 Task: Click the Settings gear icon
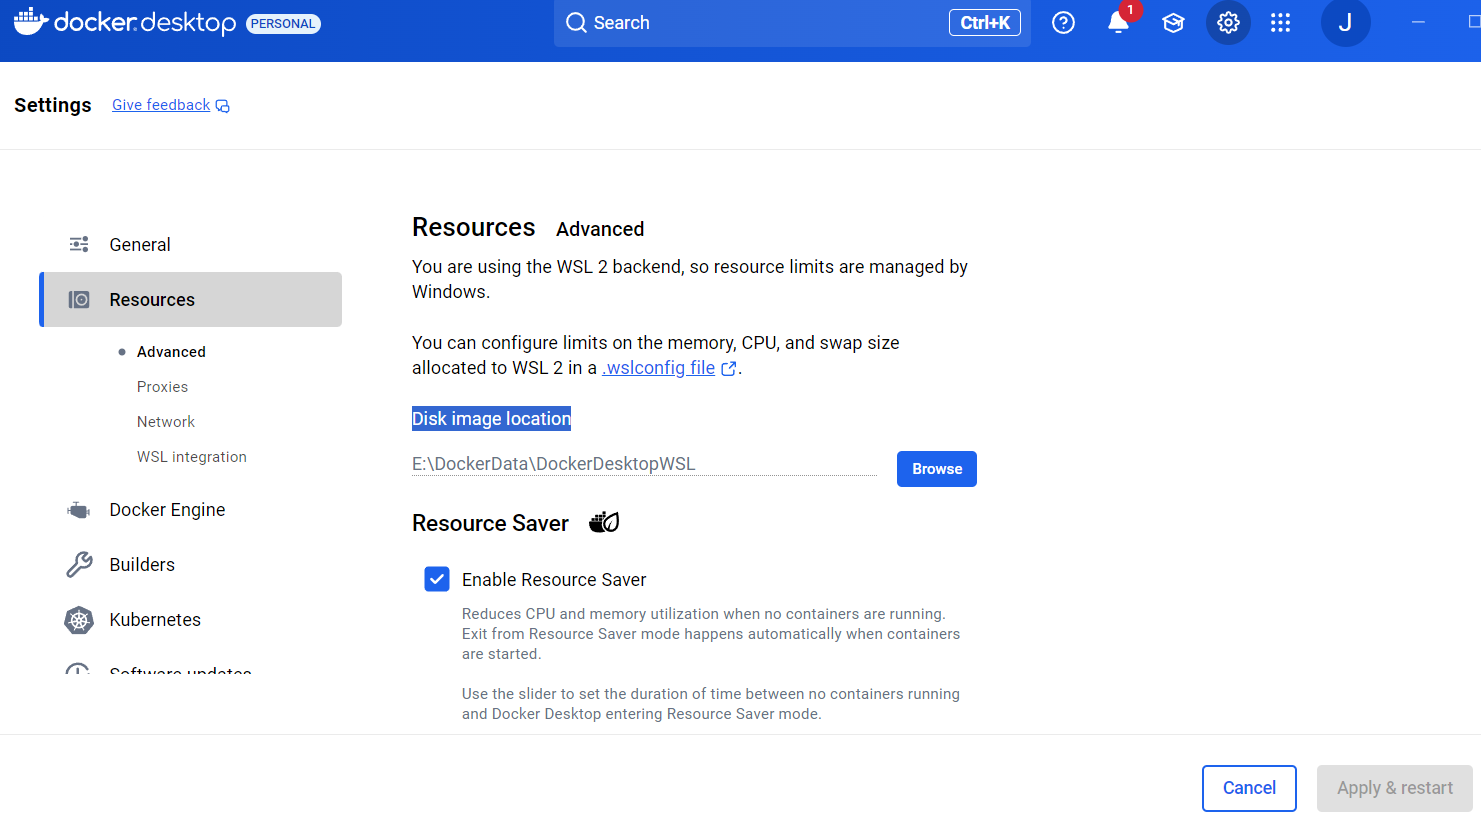(1228, 23)
